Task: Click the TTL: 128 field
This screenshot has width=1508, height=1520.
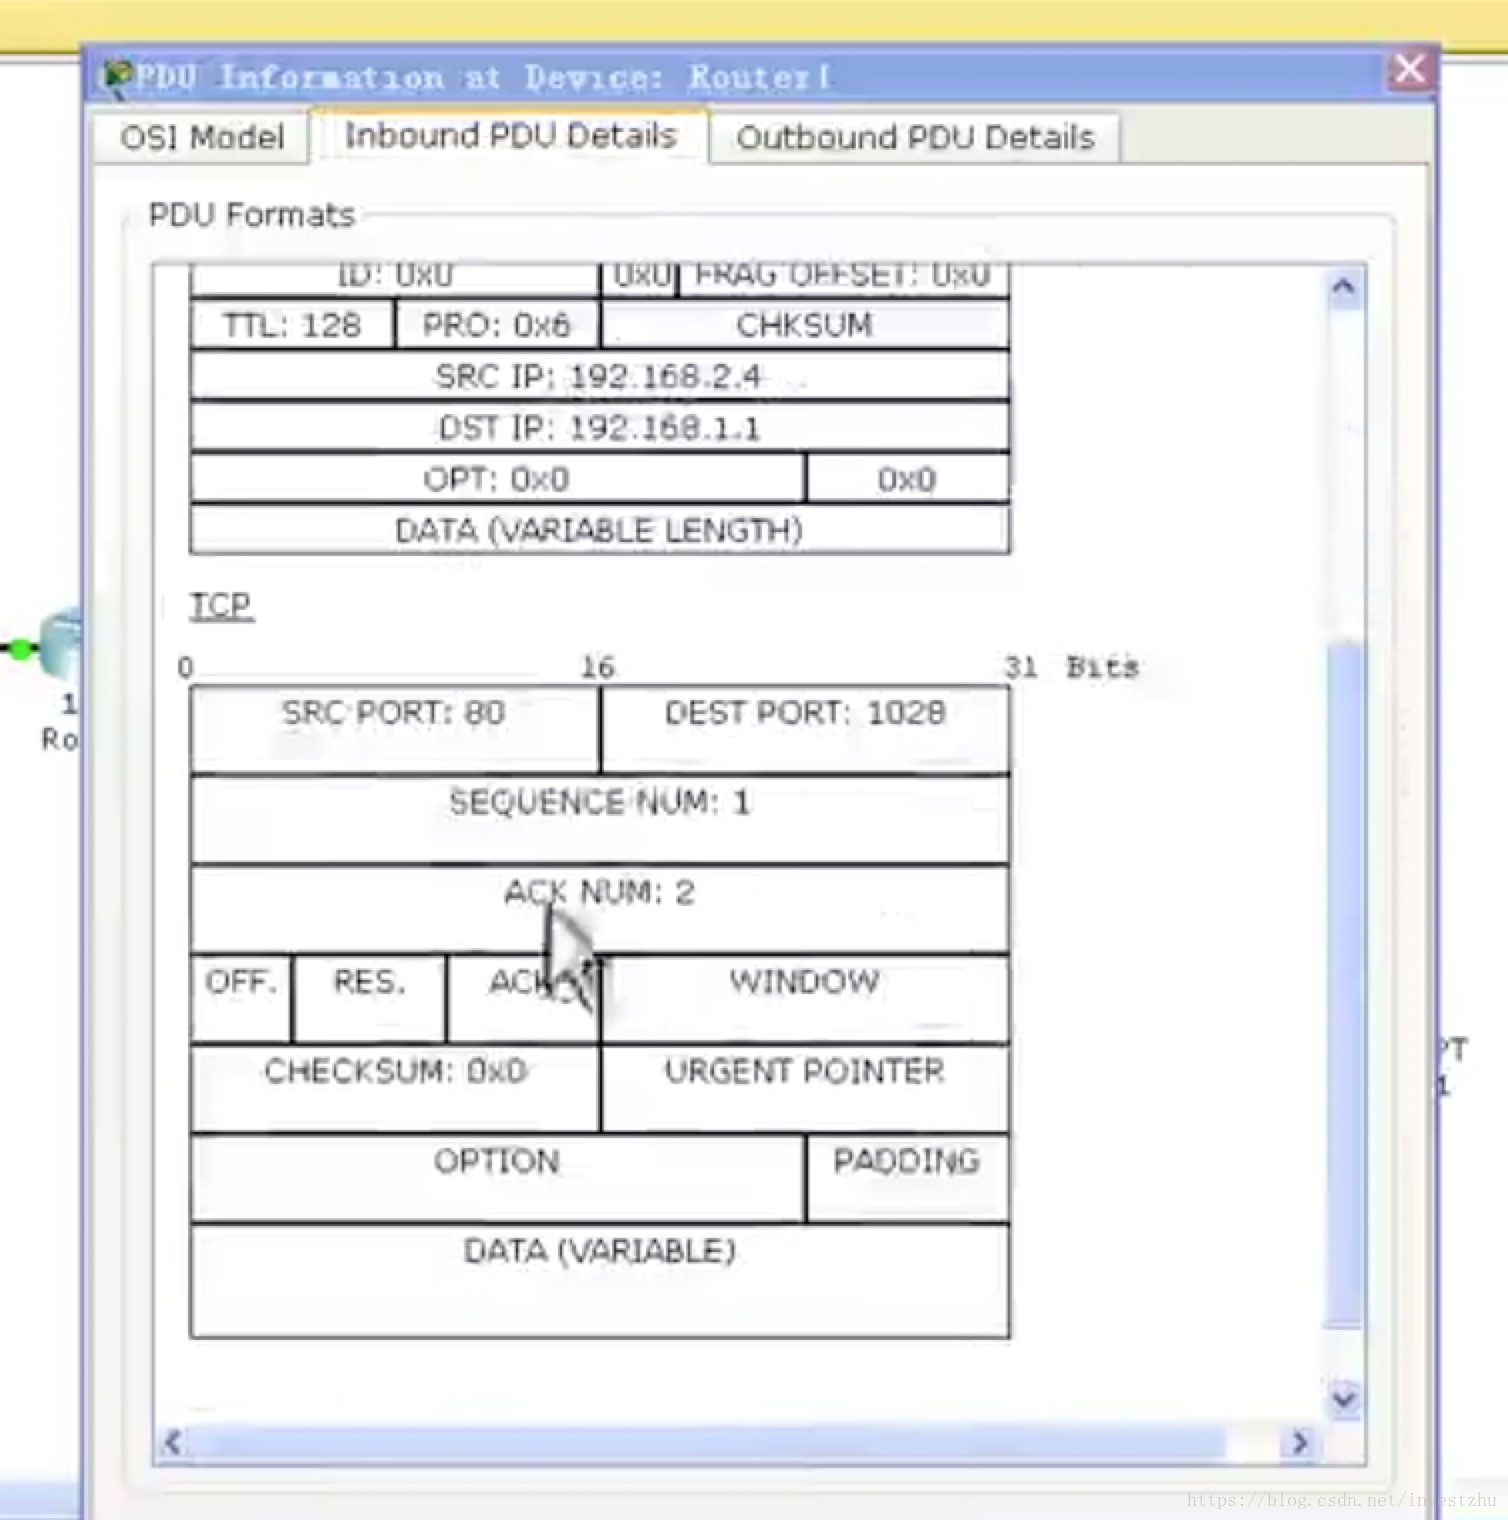Action: [292, 325]
